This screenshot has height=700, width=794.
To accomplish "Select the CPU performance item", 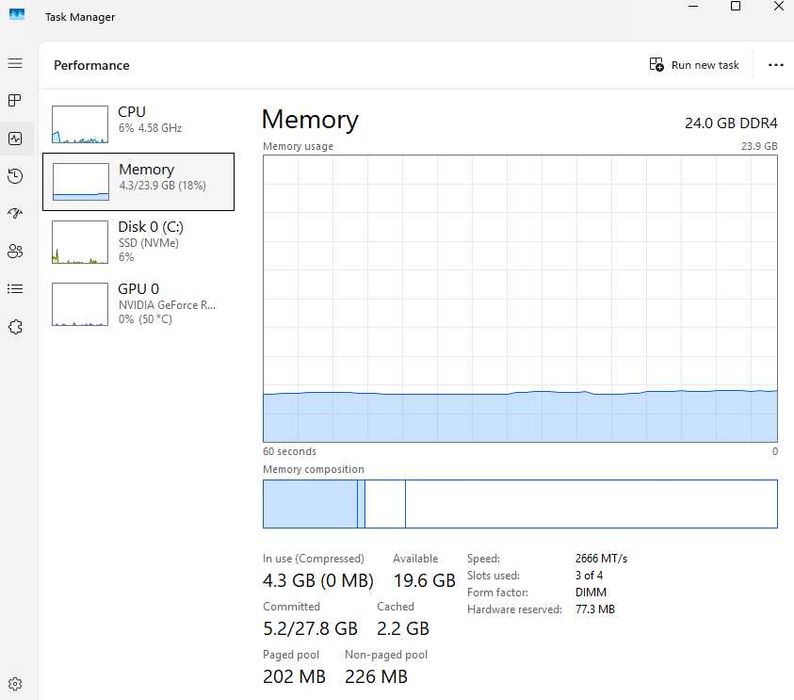I will (x=138, y=124).
